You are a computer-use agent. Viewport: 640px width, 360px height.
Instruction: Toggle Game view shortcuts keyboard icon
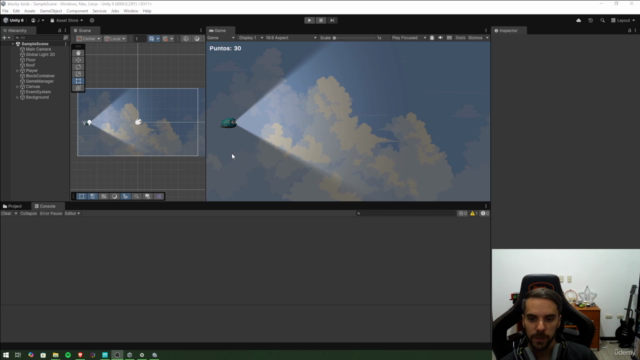pos(449,38)
